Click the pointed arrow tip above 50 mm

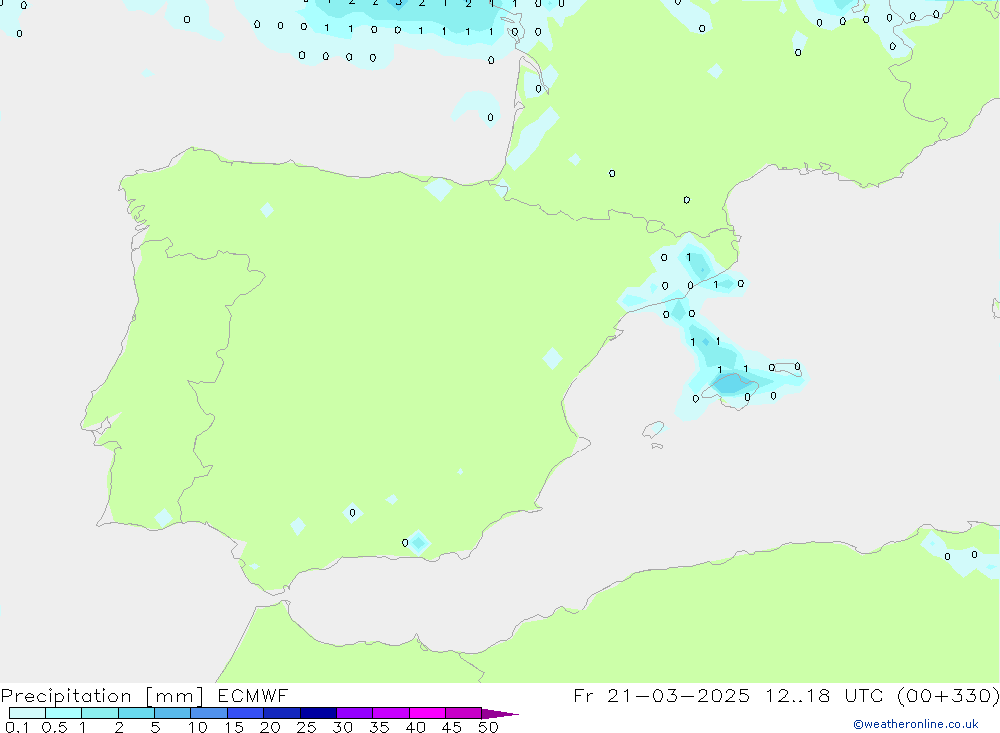point(500,714)
